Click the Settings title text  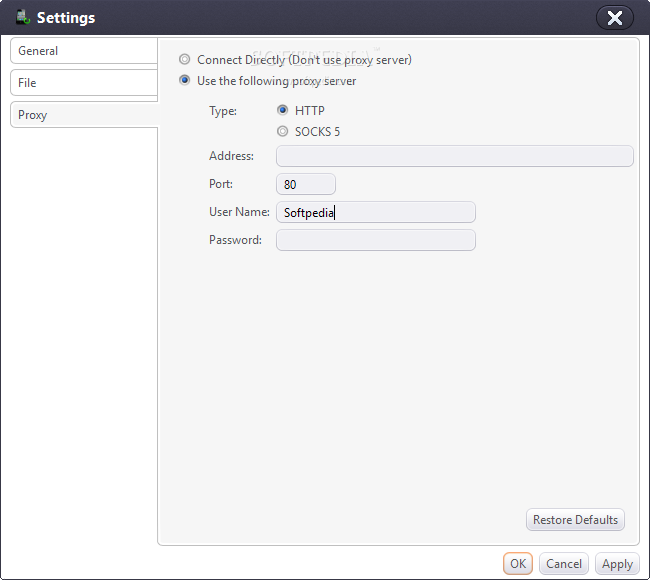[x=66, y=18]
